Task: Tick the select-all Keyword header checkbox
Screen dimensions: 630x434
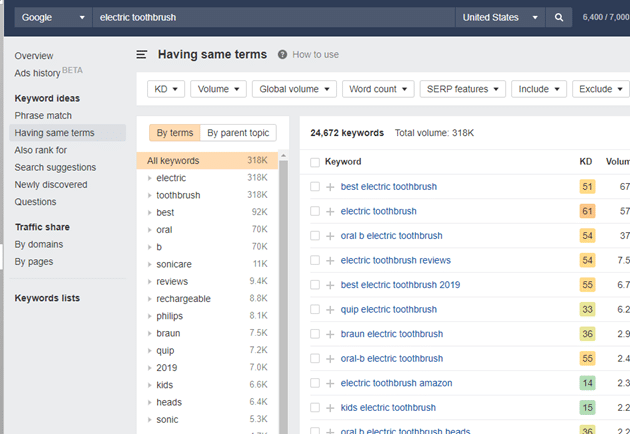Action: 315,162
